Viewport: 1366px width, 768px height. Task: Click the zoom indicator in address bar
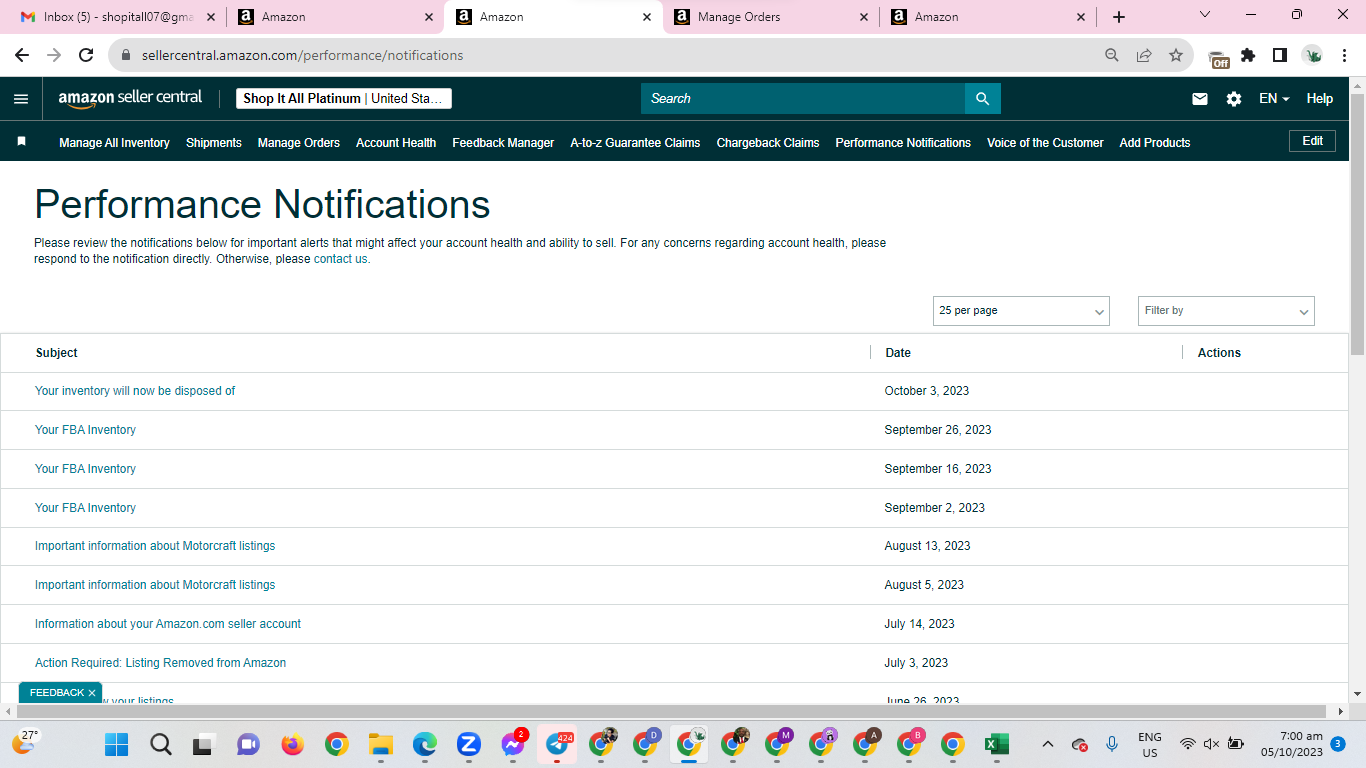(x=1112, y=56)
